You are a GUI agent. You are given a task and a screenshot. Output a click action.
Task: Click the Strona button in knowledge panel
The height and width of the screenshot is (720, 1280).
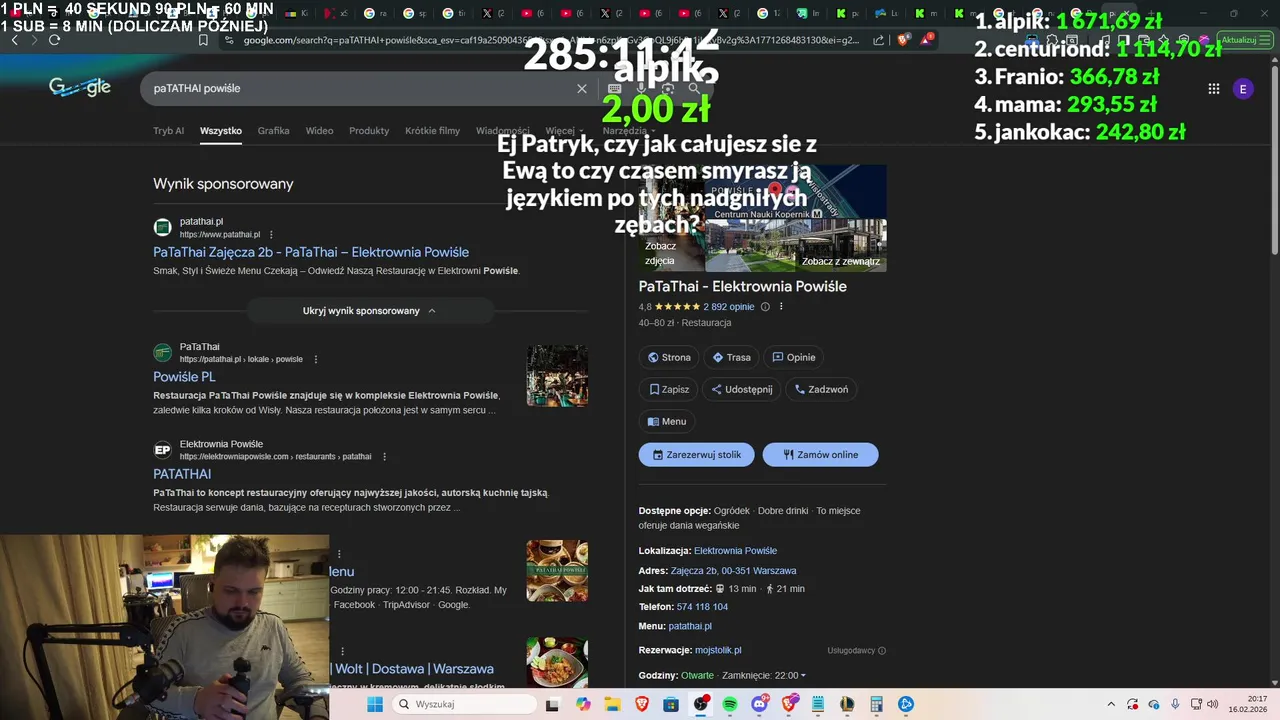coord(669,357)
